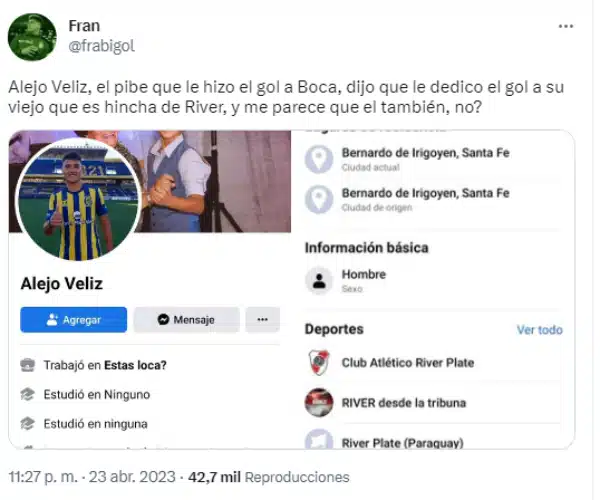Click the briefcase icon next to Trabajó en
This screenshot has width=600, height=500.
click(x=28, y=365)
